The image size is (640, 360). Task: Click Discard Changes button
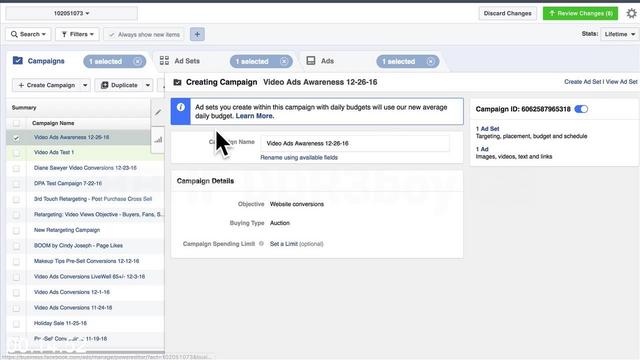click(x=507, y=13)
